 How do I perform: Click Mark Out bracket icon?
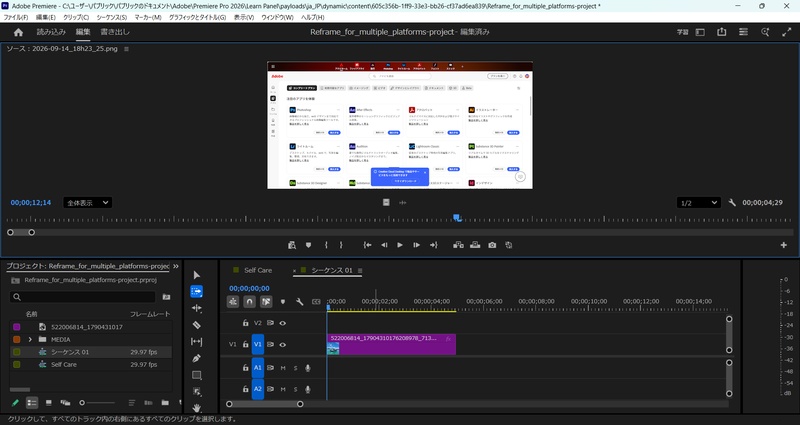(341, 245)
